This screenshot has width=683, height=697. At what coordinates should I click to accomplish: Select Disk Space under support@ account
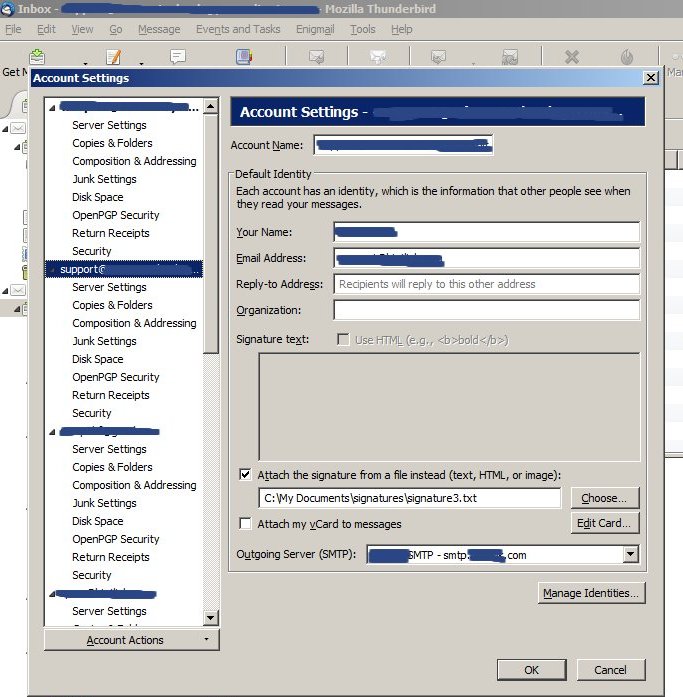(98, 359)
